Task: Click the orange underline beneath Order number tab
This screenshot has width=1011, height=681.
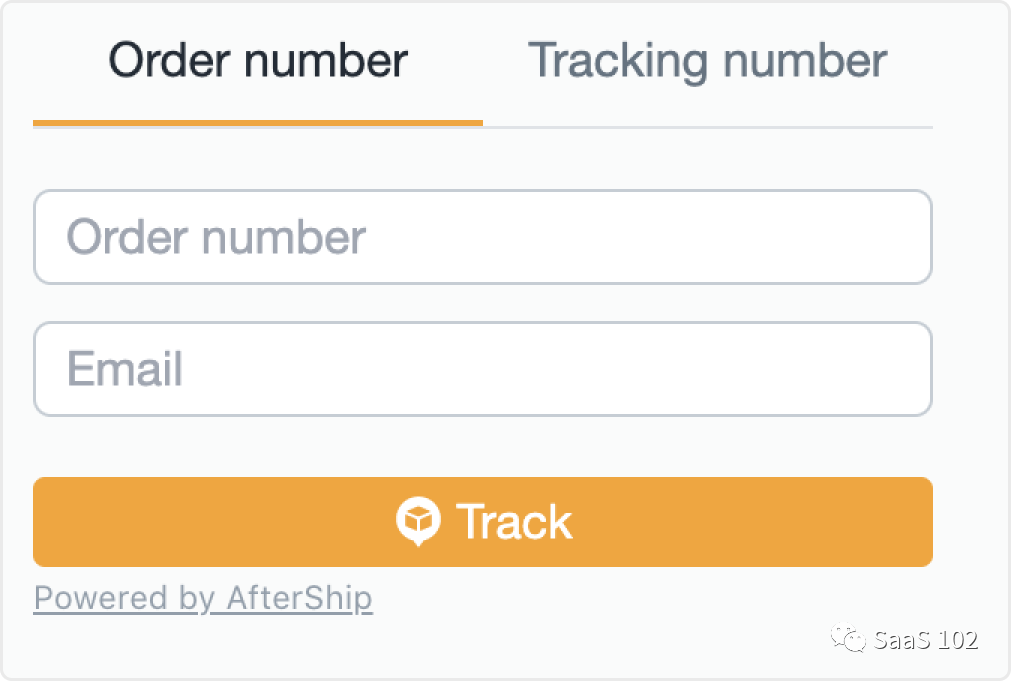Action: [x=258, y=123]
